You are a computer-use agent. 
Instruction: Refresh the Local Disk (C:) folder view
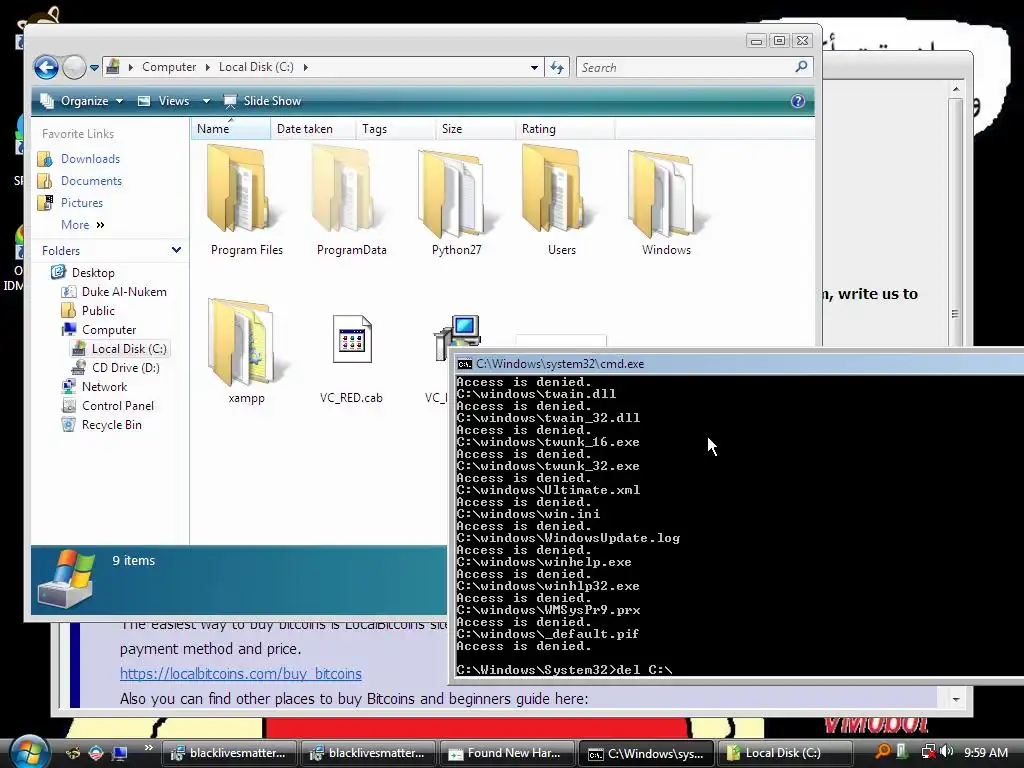click(x=557, y=67)
